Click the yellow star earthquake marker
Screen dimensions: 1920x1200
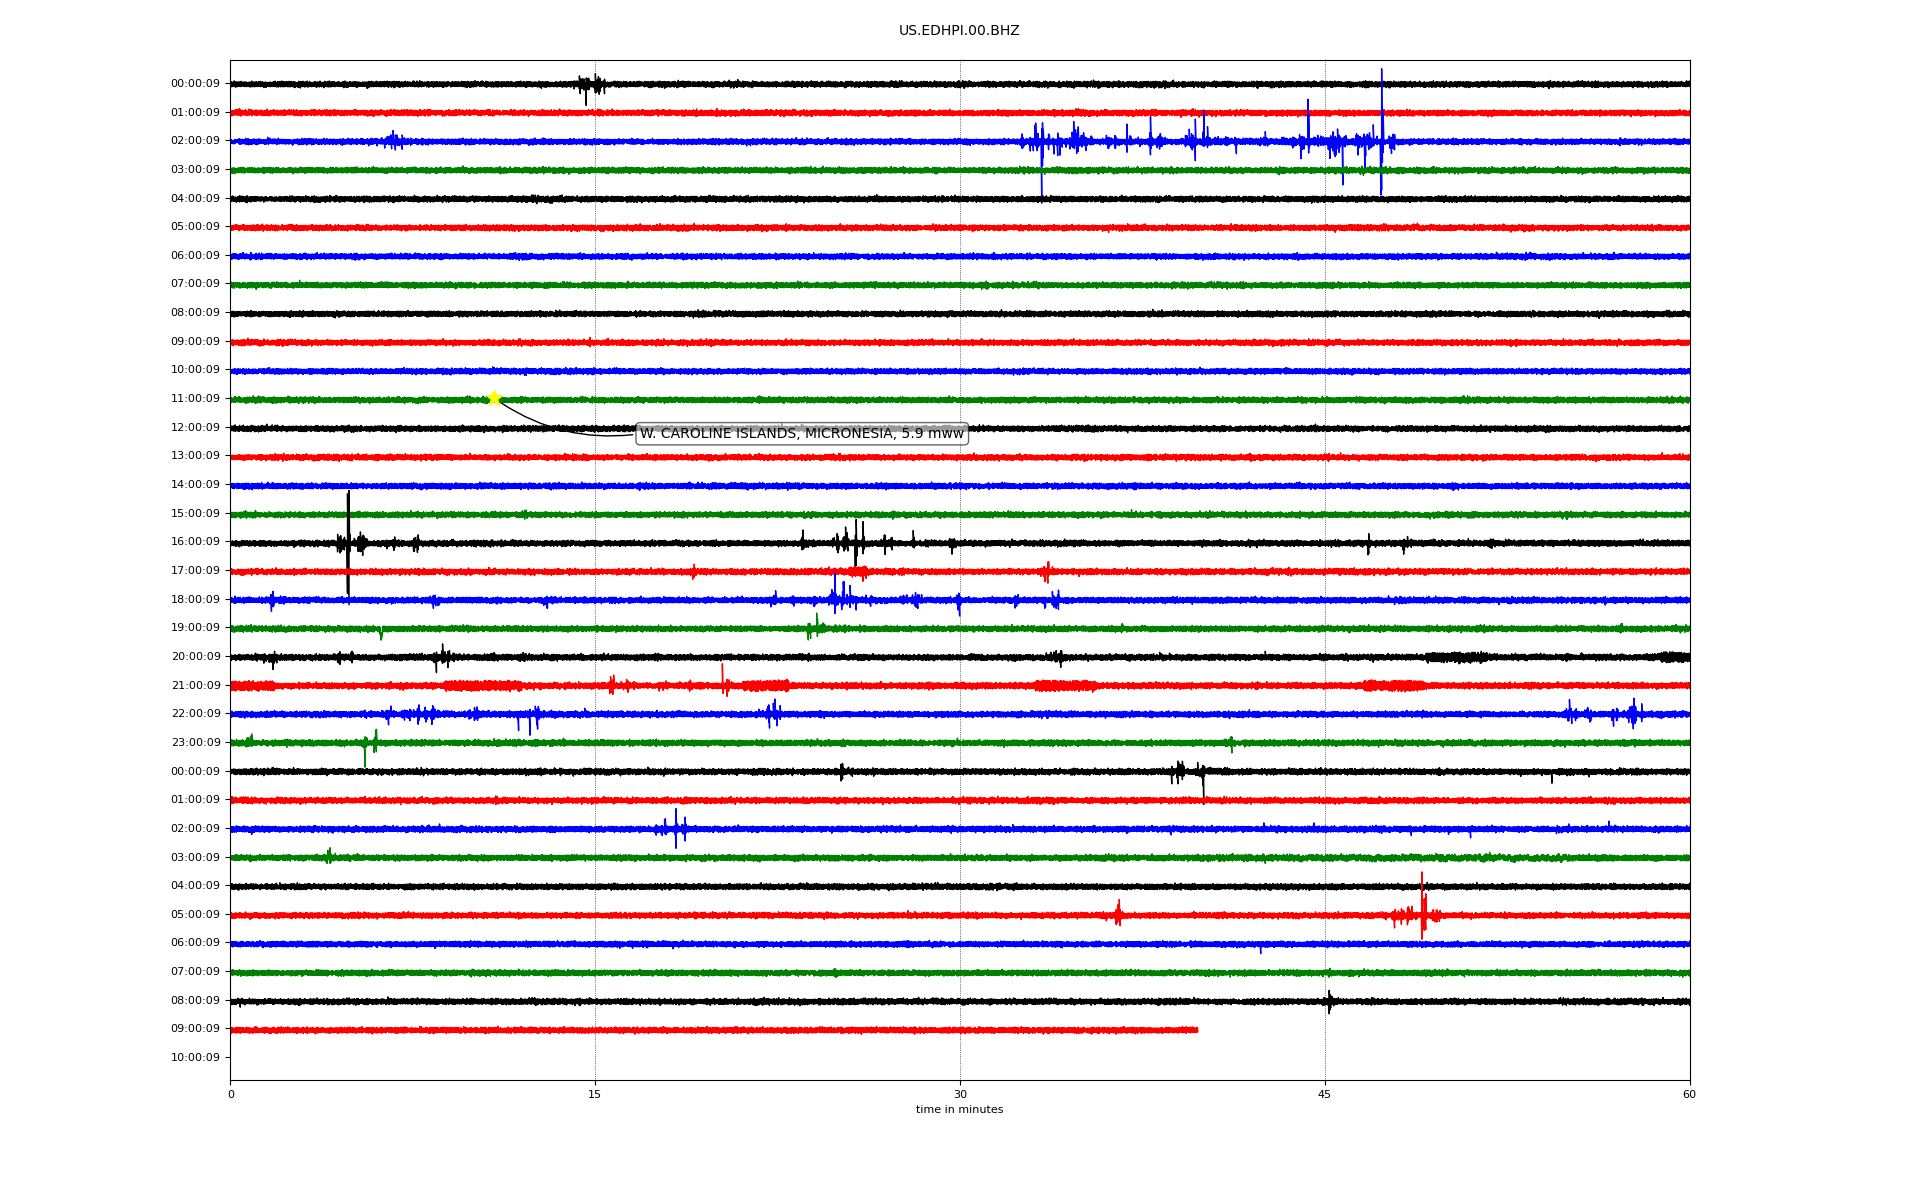point(494,398)
